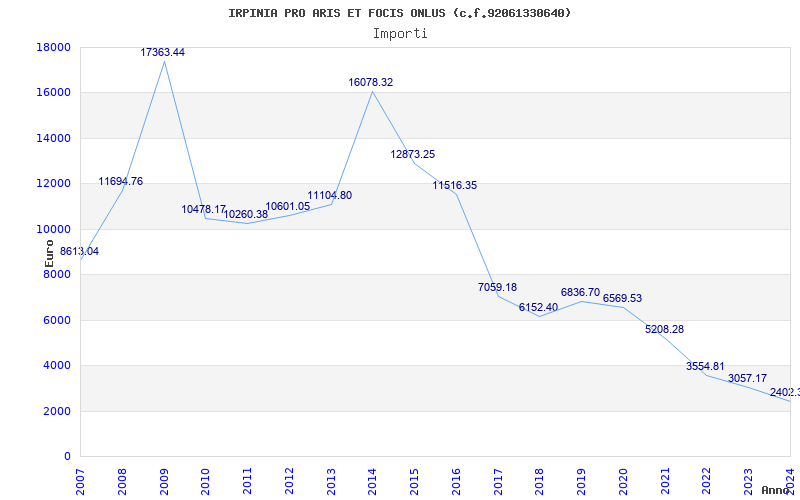The width and height of the screenshot is (800, 500).
Task: Click the x-axis year 2019
Action: (x=582, y=482)
